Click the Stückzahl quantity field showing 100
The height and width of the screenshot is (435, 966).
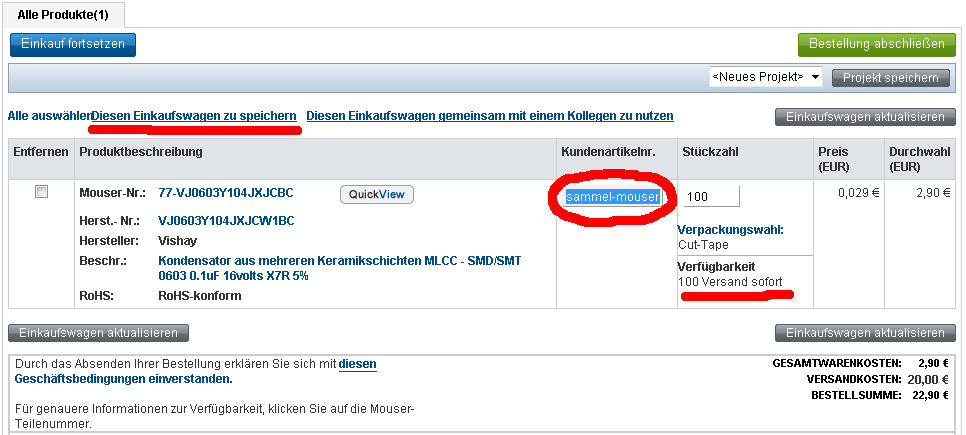(711, 197)
